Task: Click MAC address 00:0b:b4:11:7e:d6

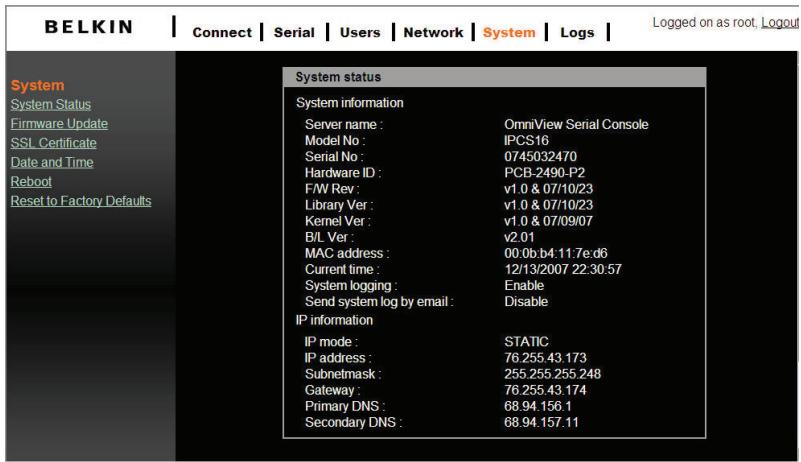Action: [x=556, y=253]
